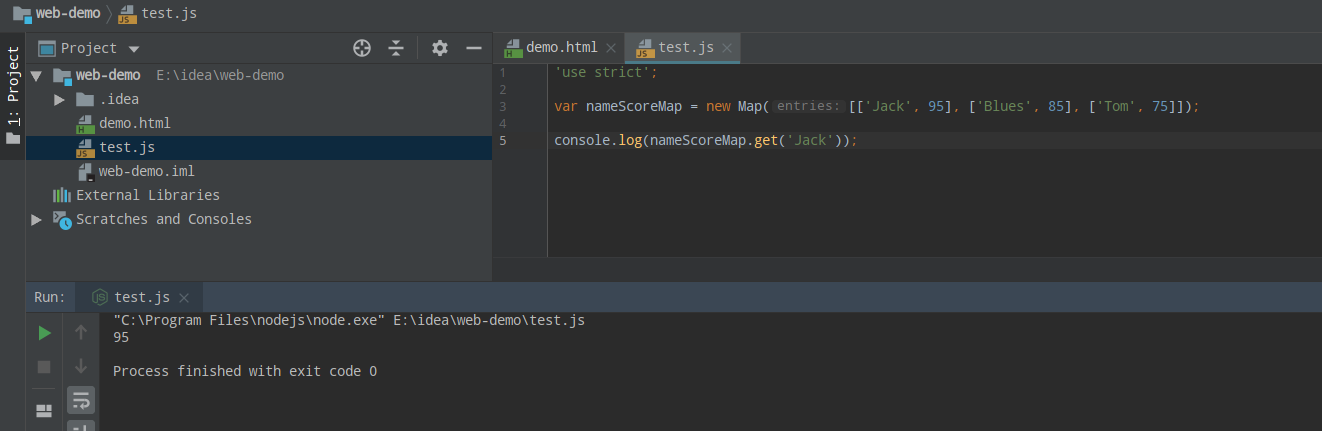Click the Down stack trace arrow
The height and width of the screenshot is (431, 1322).
click(x=81, y=366)
